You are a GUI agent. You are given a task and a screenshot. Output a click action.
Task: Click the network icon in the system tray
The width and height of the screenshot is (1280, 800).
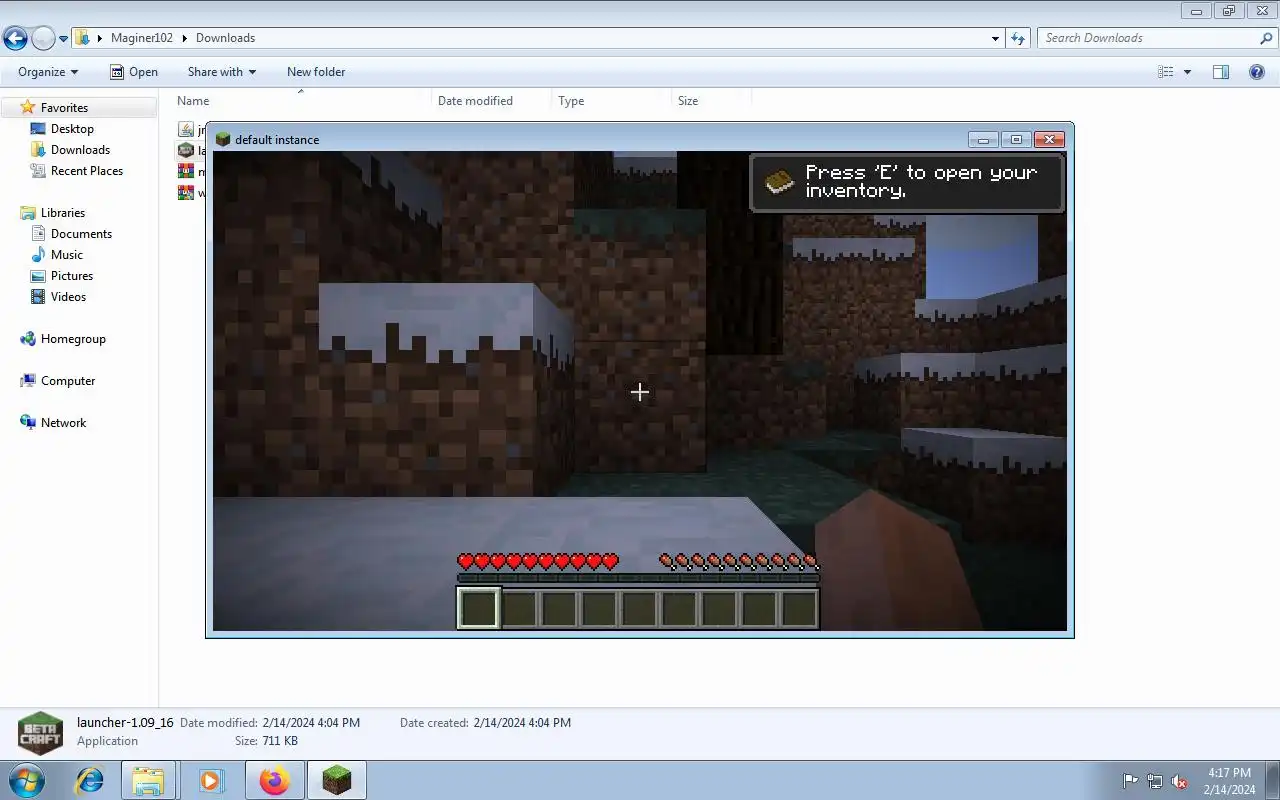point(1154,781)
